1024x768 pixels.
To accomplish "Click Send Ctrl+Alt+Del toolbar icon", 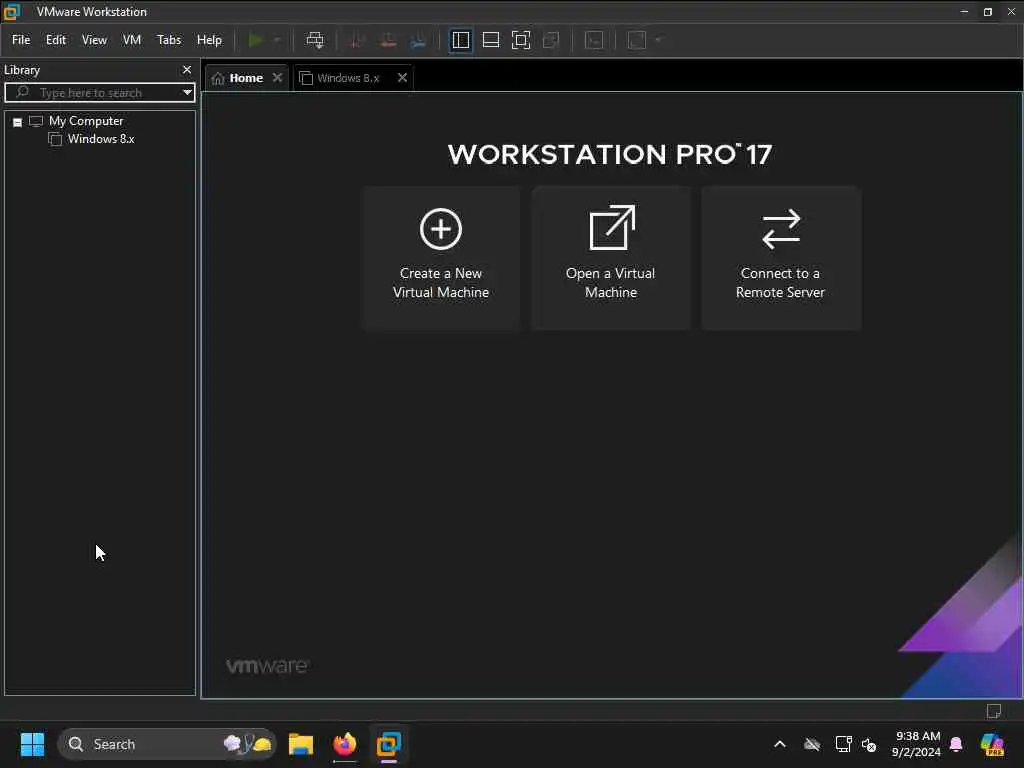I will pyautogui.click(x=315, y=40).
